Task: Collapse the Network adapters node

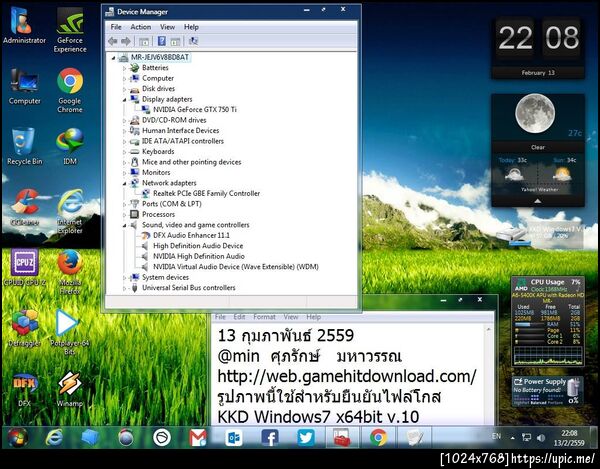Action: coord(124,183)
